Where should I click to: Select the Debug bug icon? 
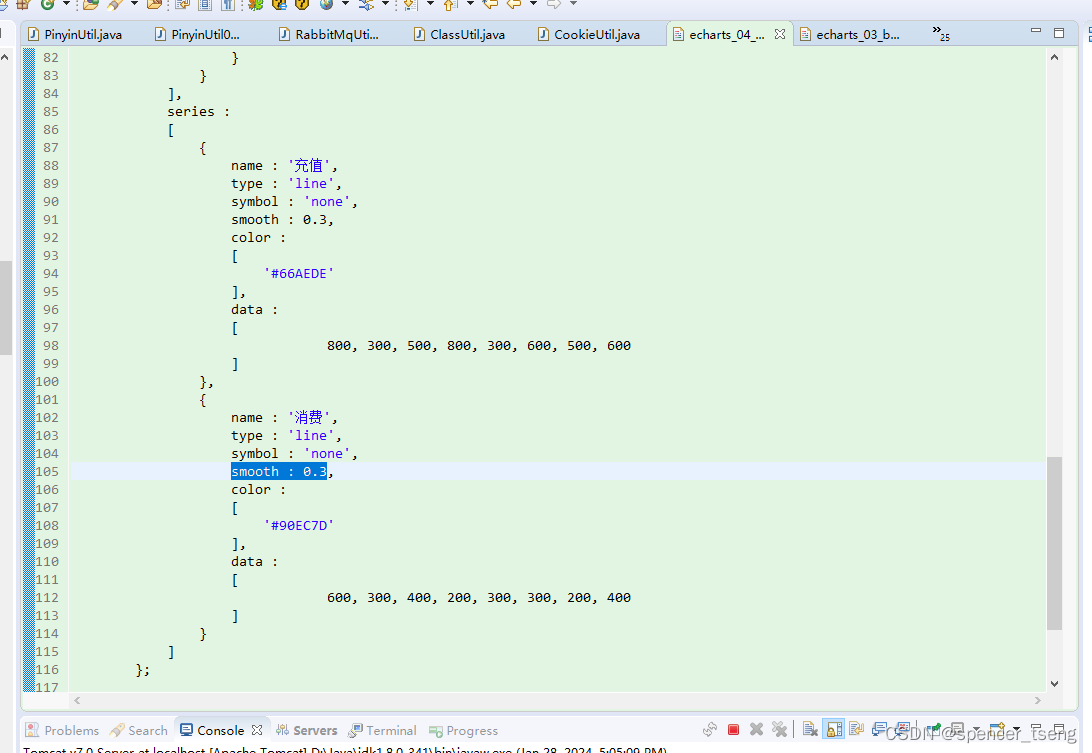(256, 8)
